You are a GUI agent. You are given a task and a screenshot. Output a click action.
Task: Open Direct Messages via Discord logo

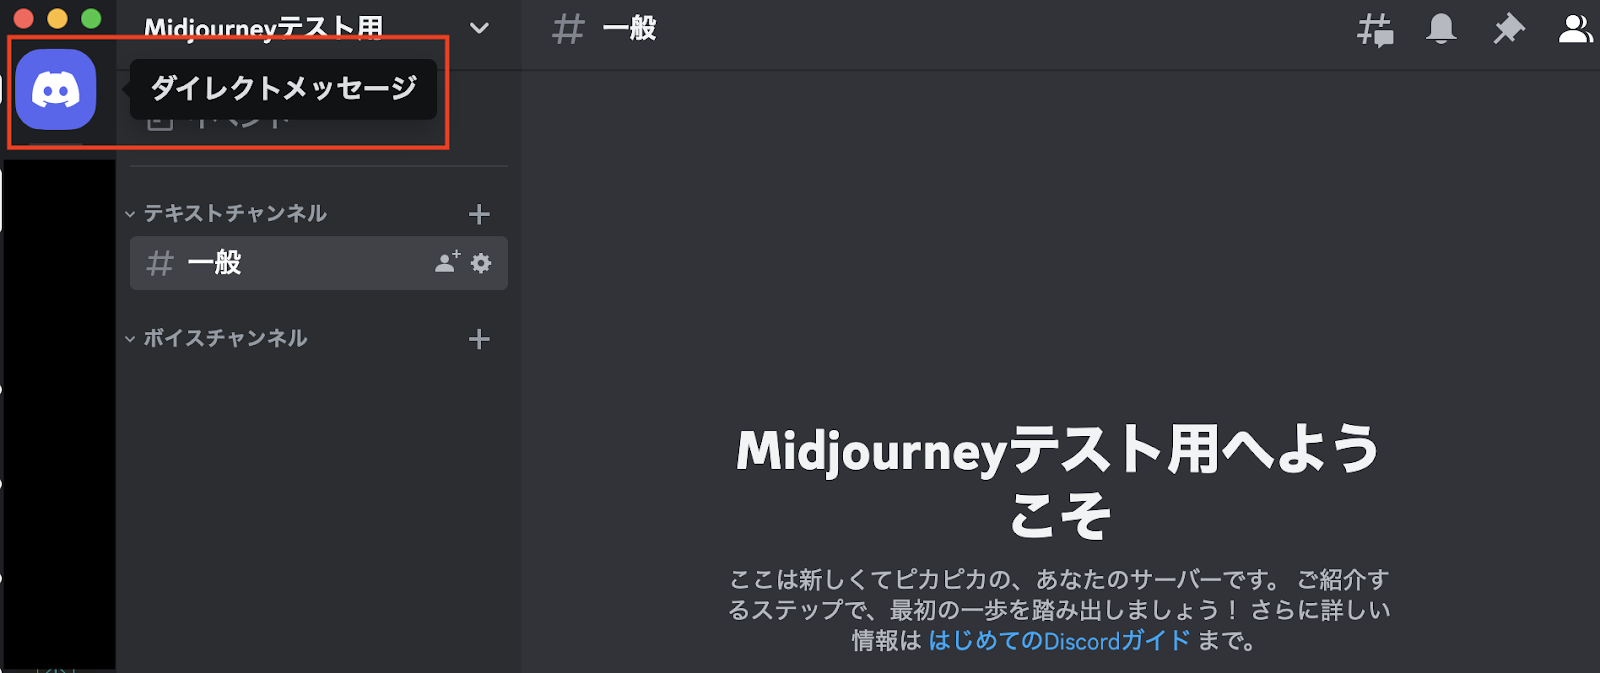pyautogui.click(x=56, y=89)
